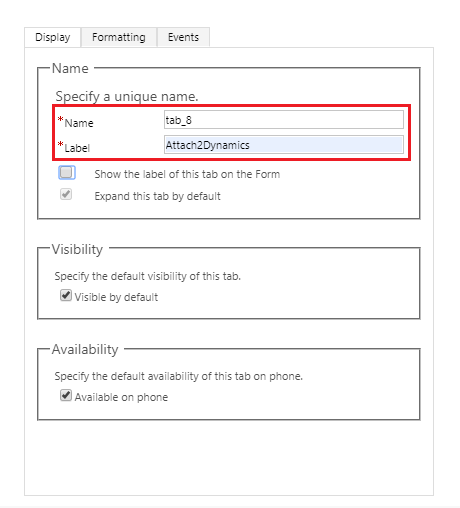Click the Show the label text
460x508 pixels.
pyautogui.click(x=187, y=174)
